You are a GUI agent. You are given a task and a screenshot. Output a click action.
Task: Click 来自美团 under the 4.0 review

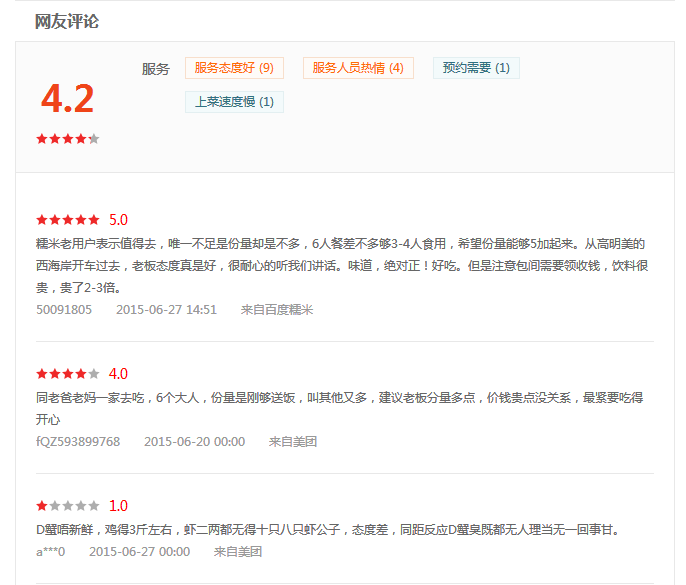293,441
